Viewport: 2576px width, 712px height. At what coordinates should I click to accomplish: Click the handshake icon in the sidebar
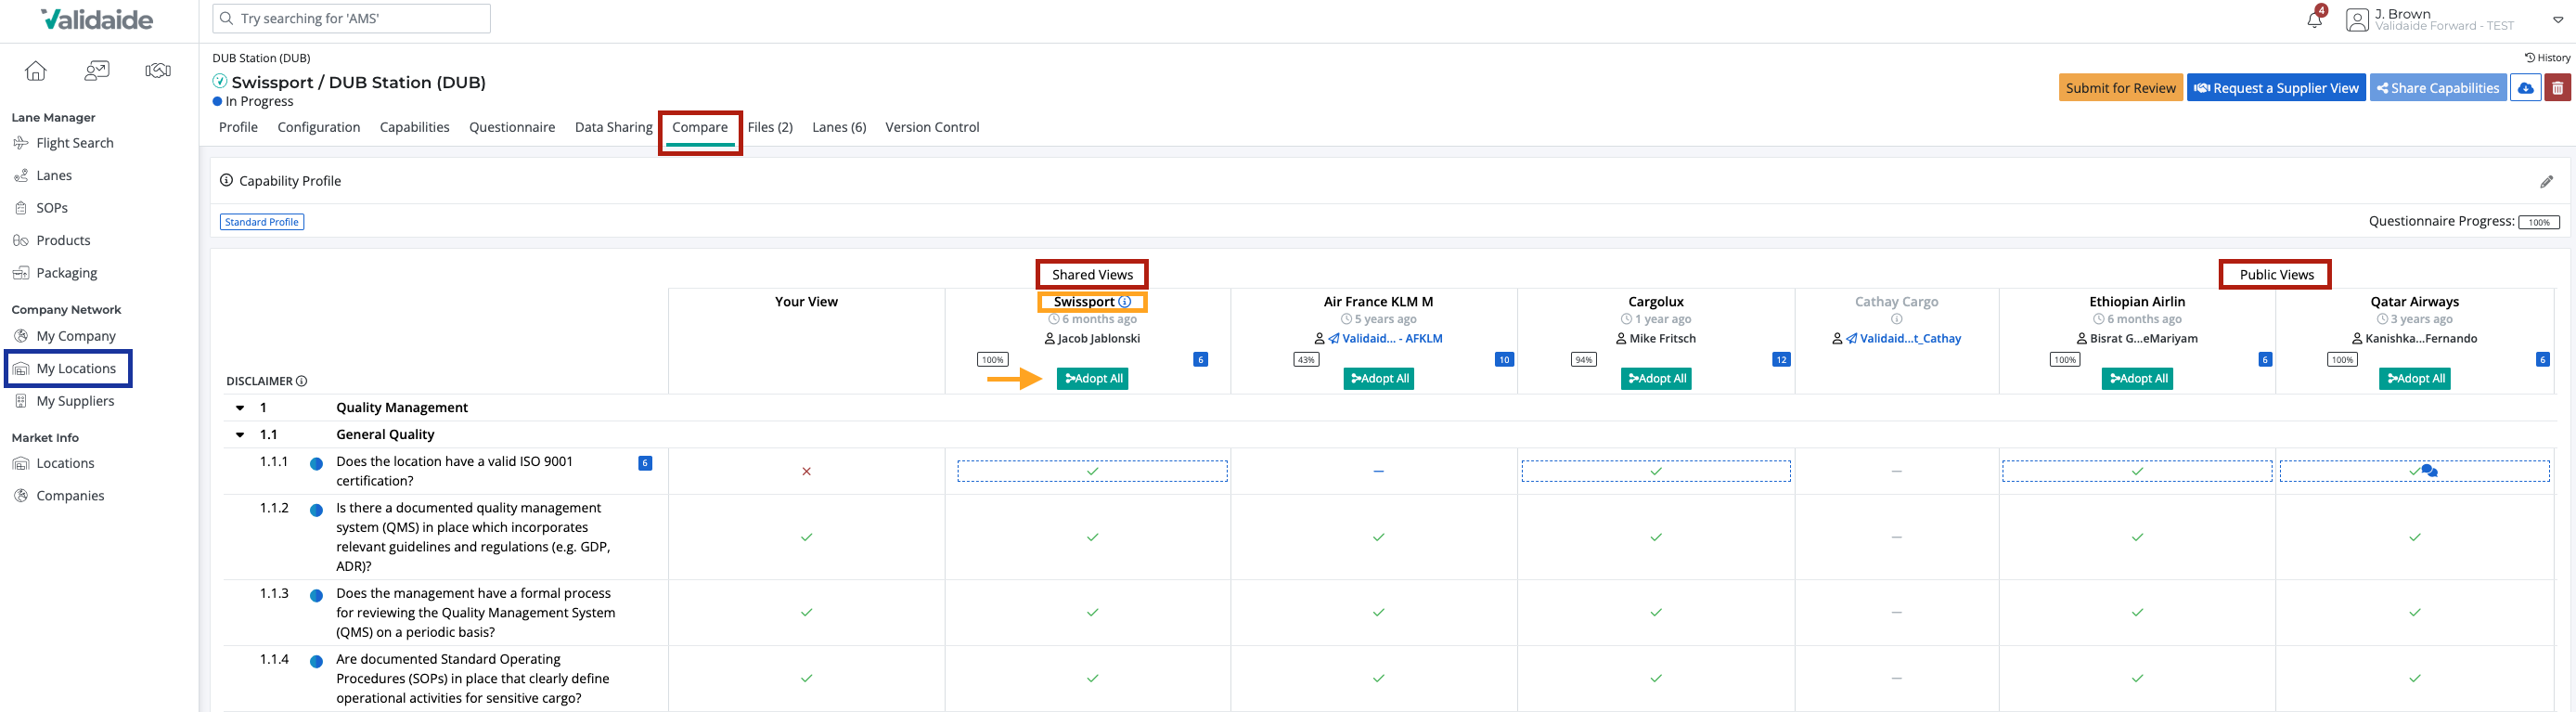(158, 70)
